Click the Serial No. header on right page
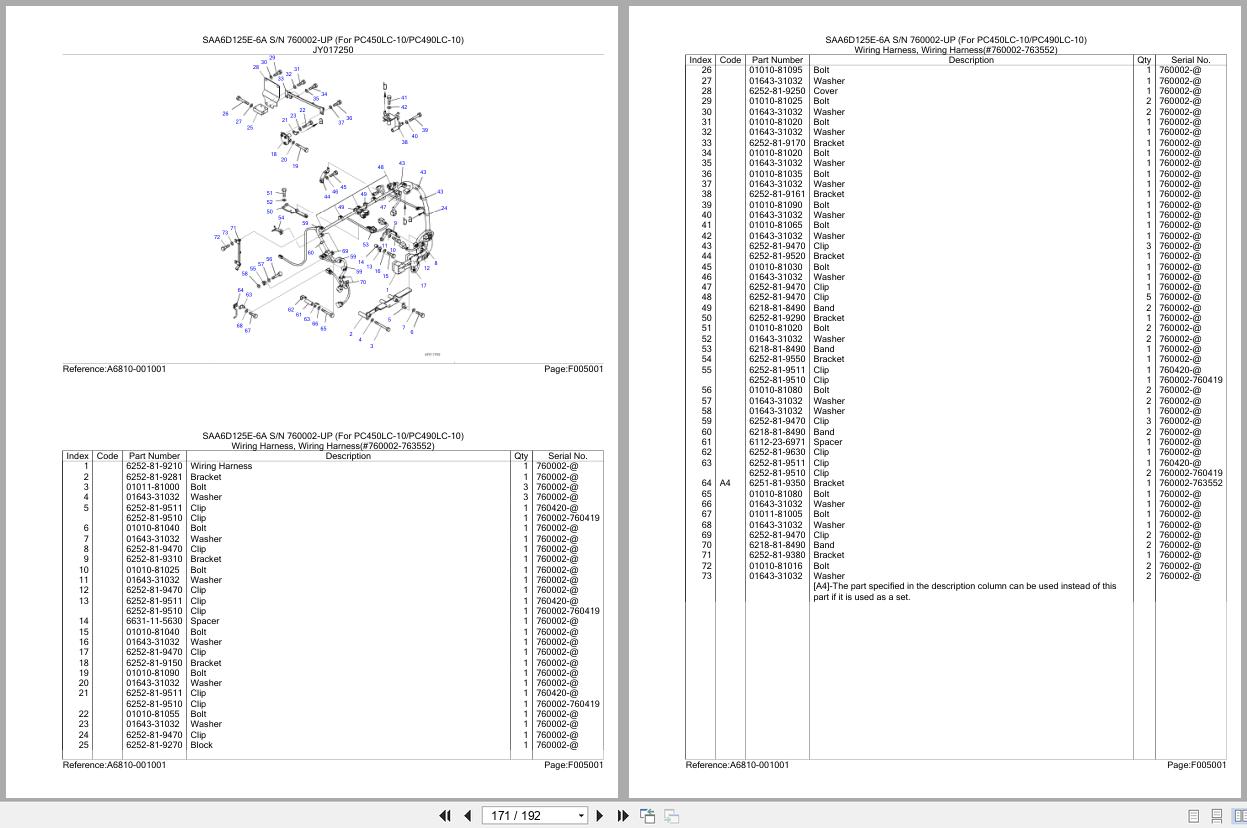The width and height of the screenshot is (1247, 828). [1190, 60]
